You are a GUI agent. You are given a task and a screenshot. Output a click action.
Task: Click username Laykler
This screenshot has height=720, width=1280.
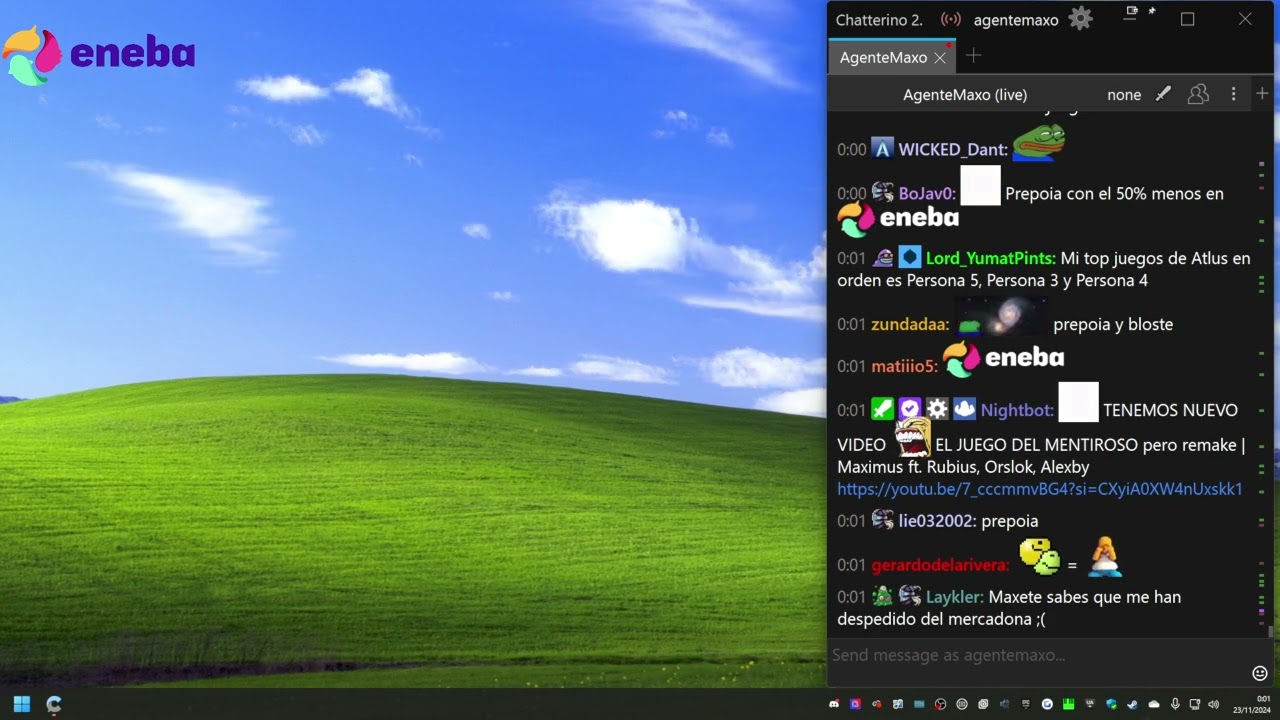[955, 597]
